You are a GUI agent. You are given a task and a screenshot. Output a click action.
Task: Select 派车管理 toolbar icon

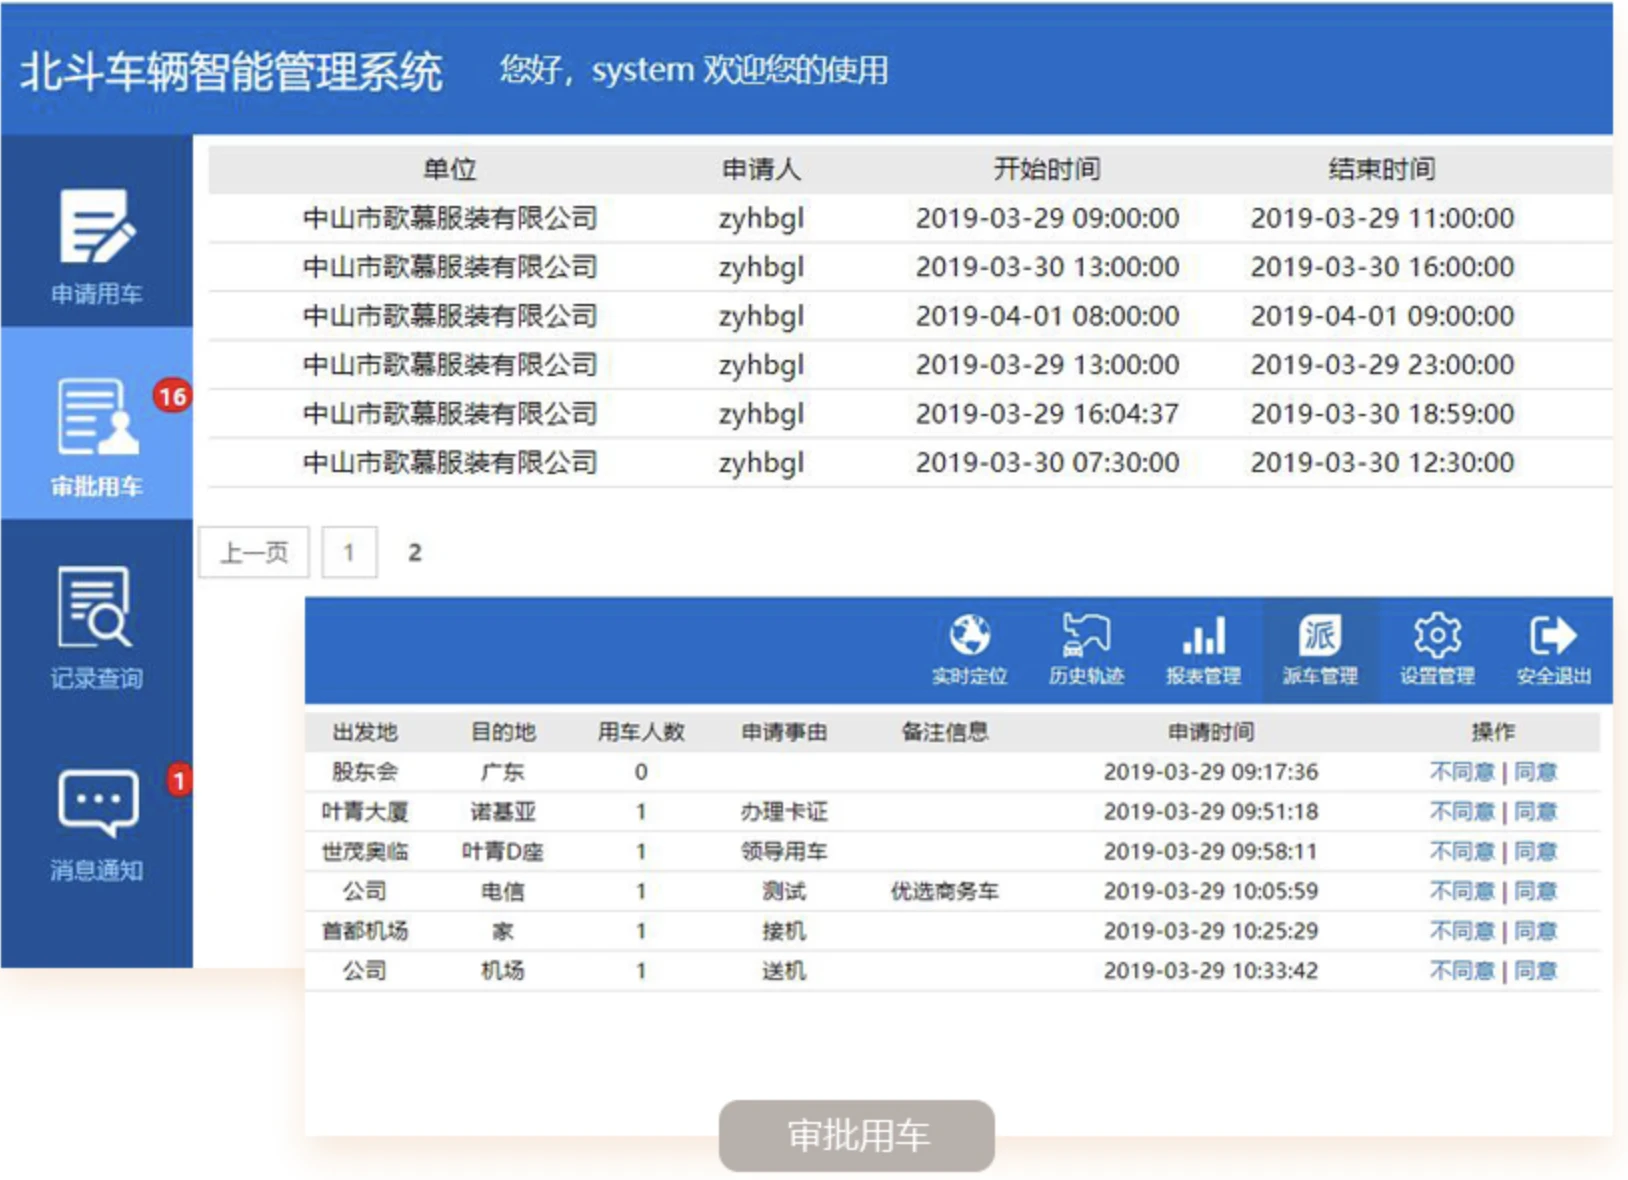(1320, 649)
